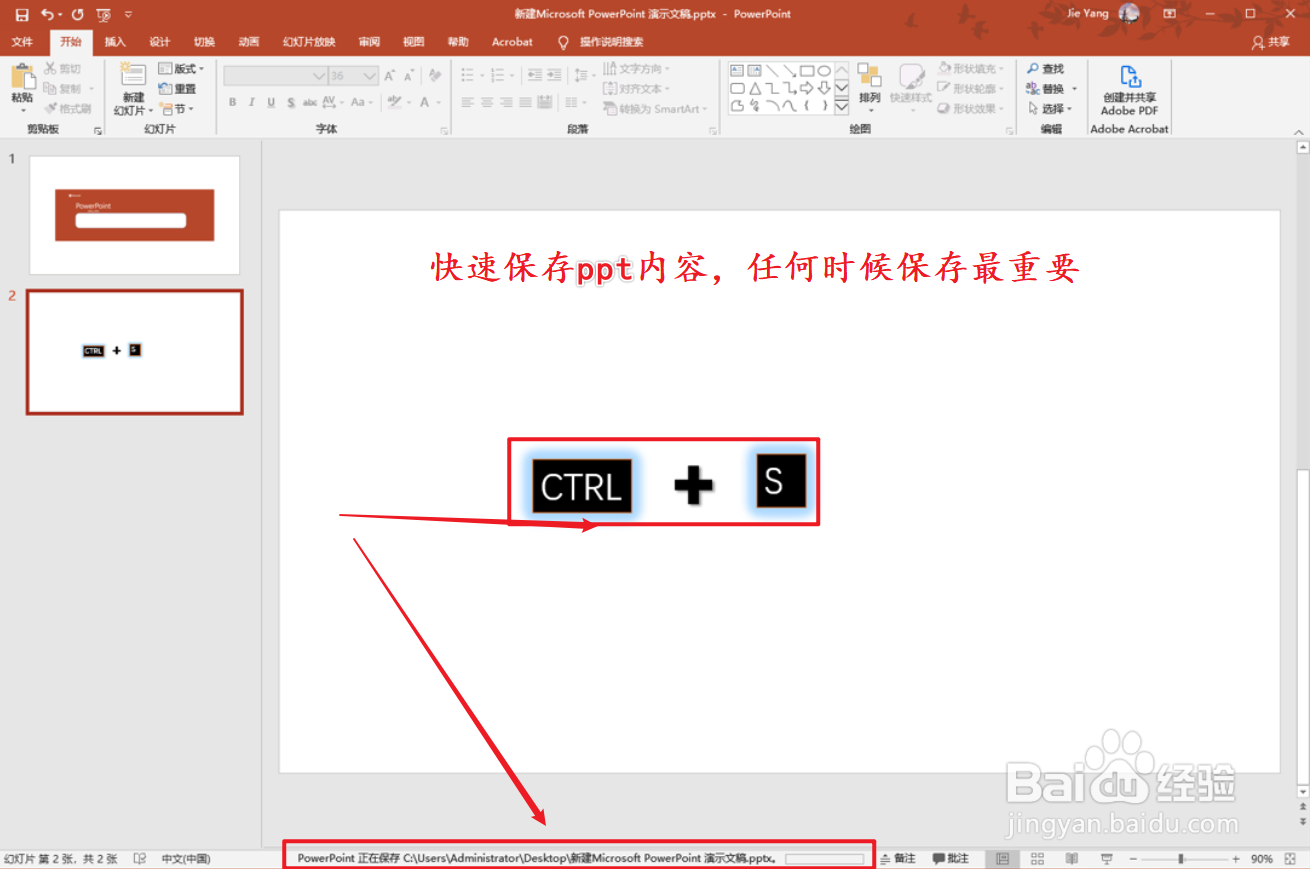This screenshot has width=1310, height=869.
Task: Click the Redo icon in quick access toolbar
Action: coord(77,14)
